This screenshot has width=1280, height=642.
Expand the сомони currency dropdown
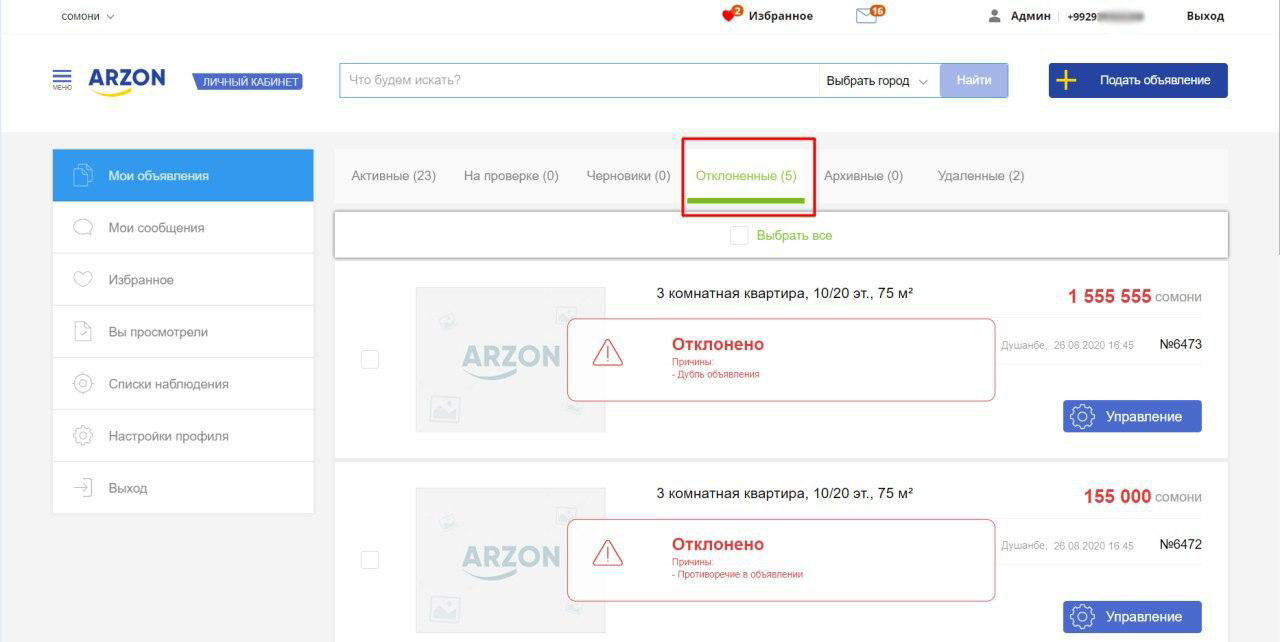pyautogui.click(x=88, y=16)
